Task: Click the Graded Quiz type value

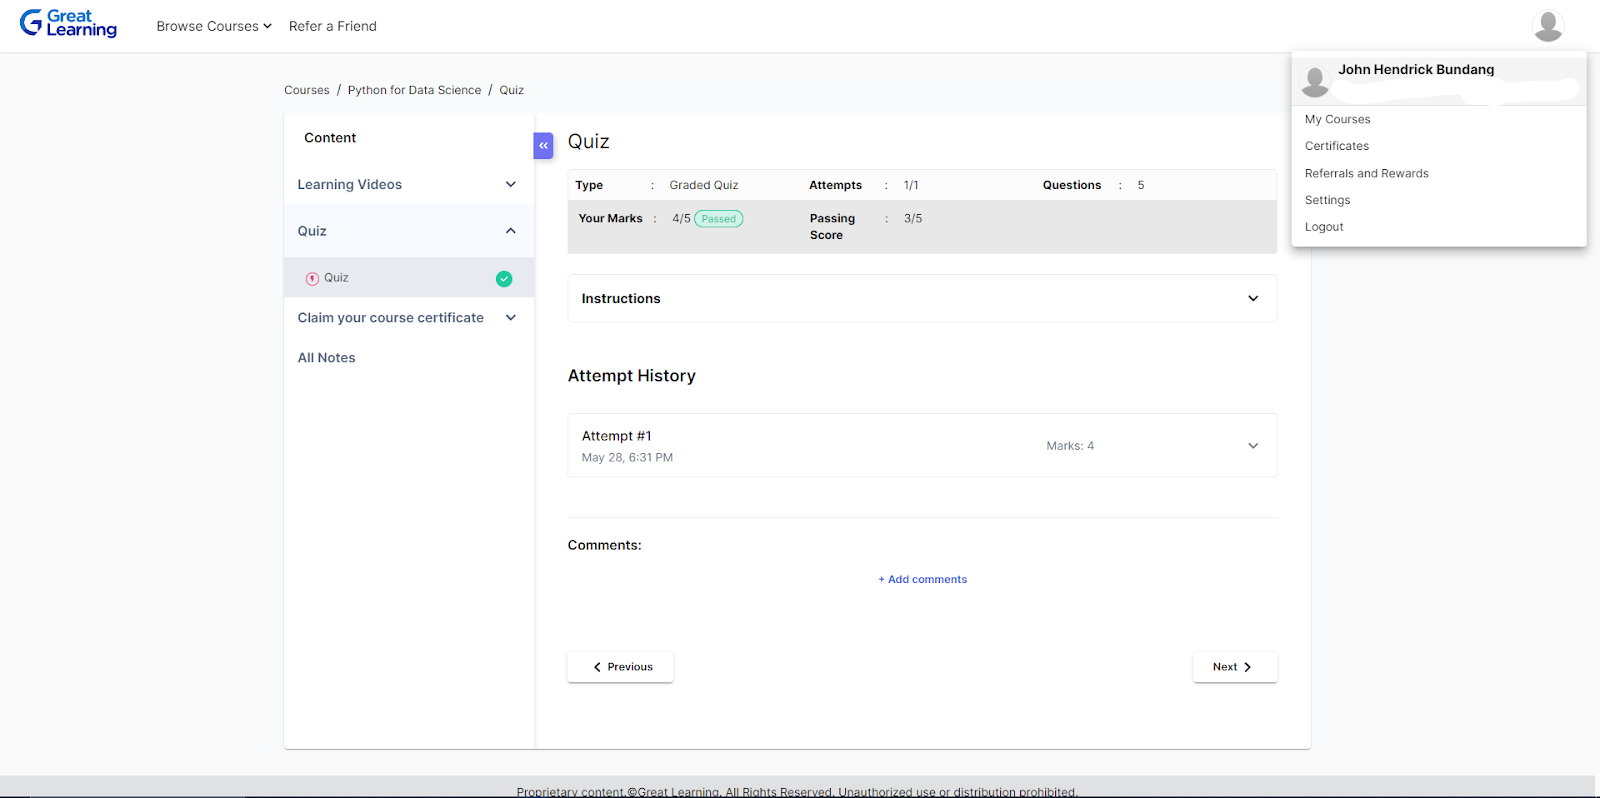Action: click(x=704, y=185)
